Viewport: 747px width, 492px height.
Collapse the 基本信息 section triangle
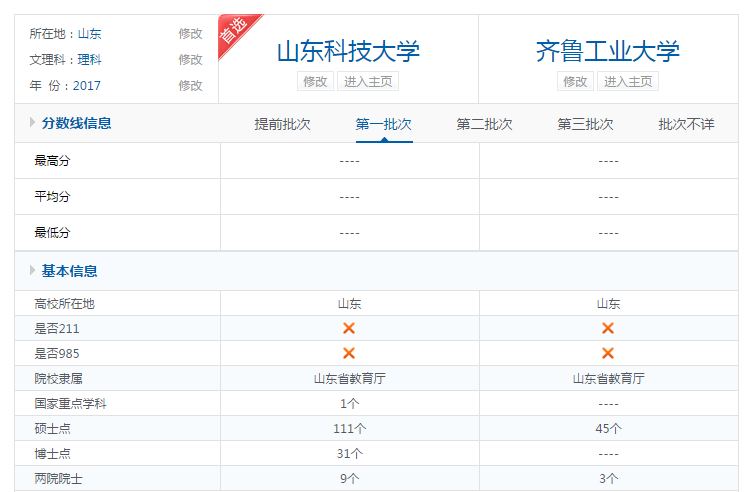point(32,271)
